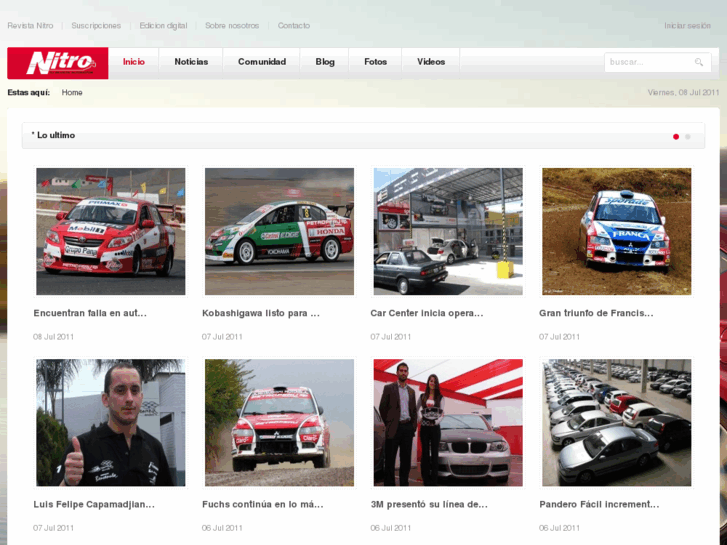Open the Videos menu tab
Screen dimensions: 727x545
pyautogui.click(x=431, y=62)
